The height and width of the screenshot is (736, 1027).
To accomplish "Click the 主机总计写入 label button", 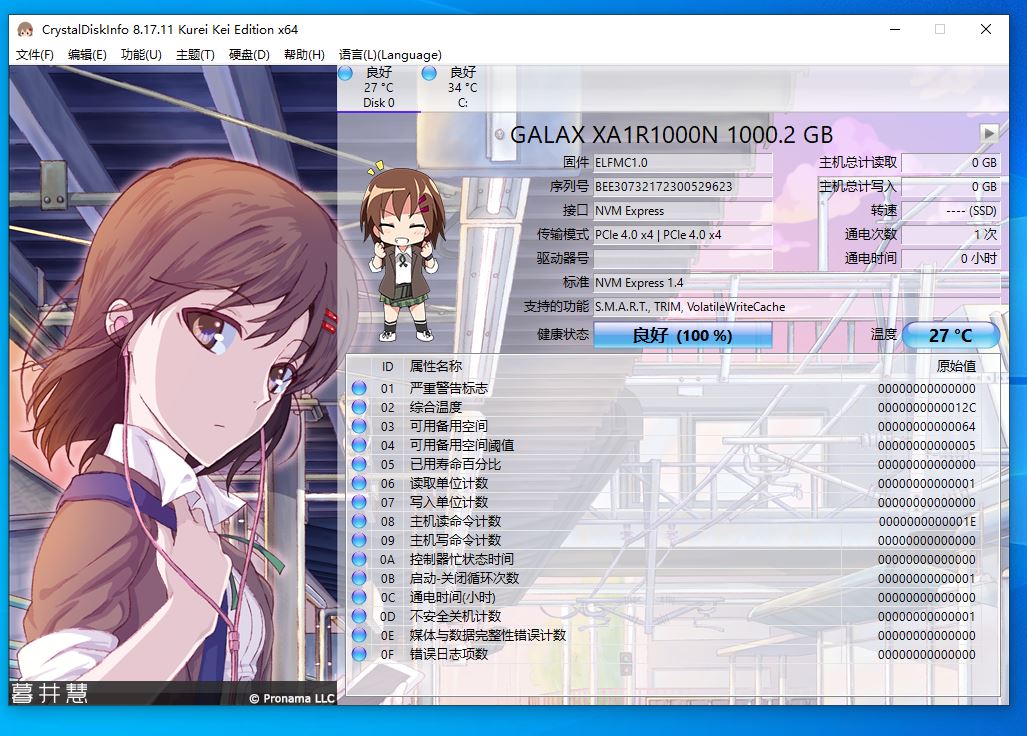I will point(857,187).
